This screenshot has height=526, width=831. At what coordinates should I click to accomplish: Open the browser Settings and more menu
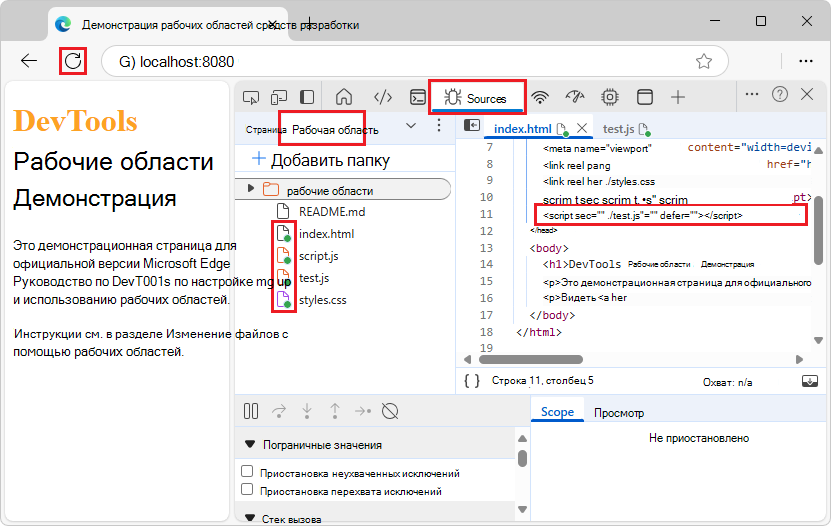click(806, 61)
